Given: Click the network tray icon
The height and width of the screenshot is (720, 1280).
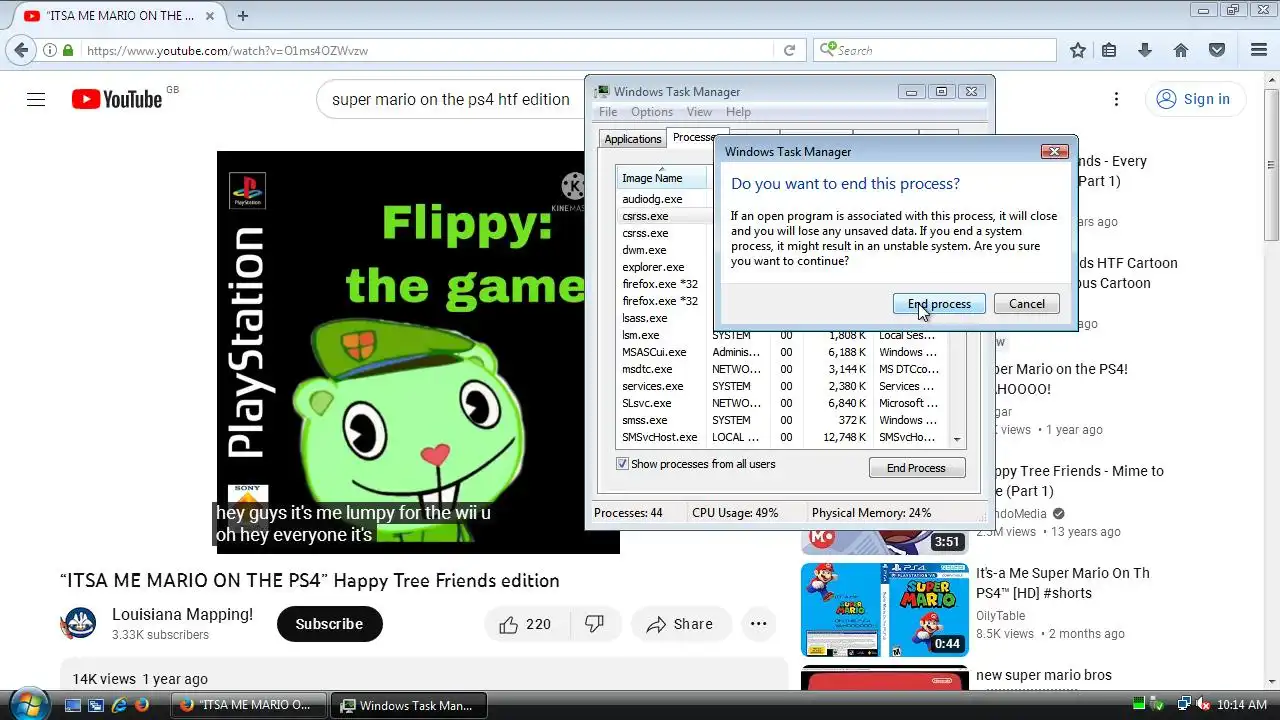Looking at the screenshot, I should click(x=1183, y=705).
